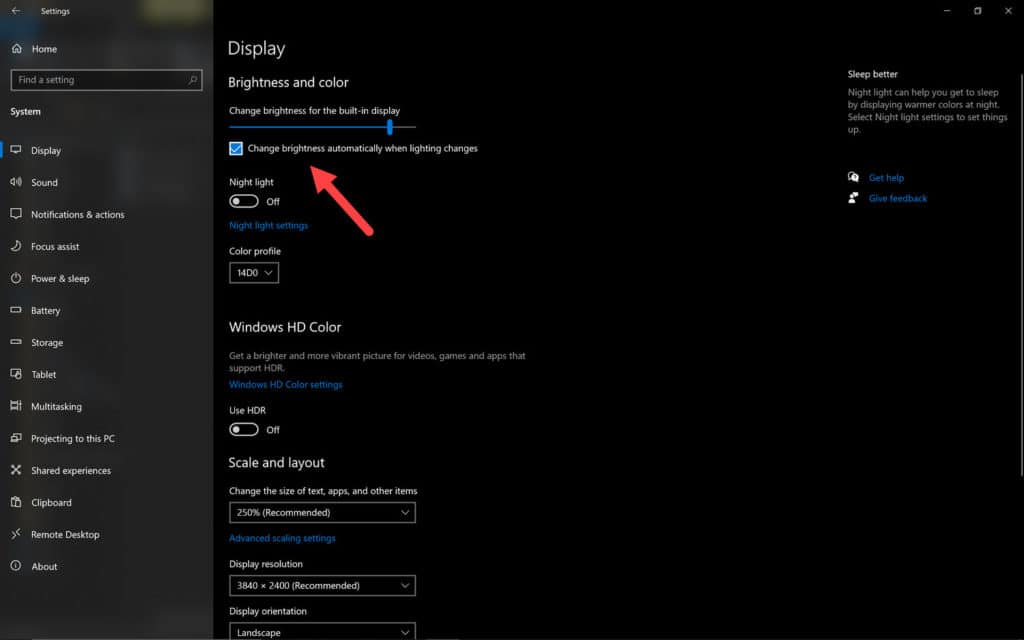Uncheck automatic brightness change checkbox

tap(236, 149)
